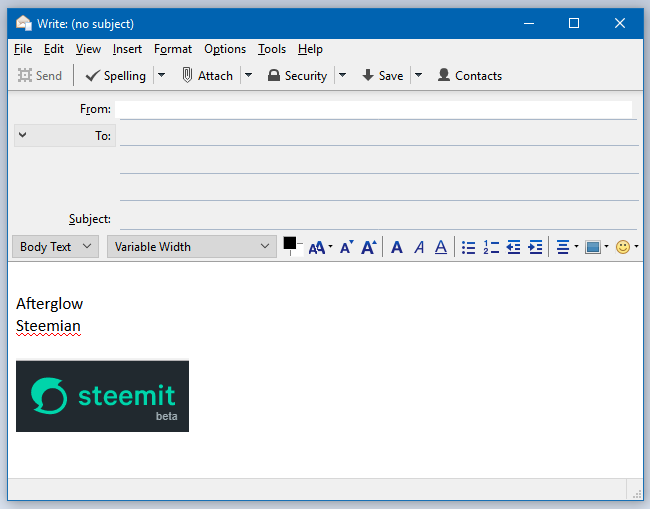Image resolution: width=650 pixels, height=509 pixels.
Task: Open the File menu
Action: (x=23, y=49)
